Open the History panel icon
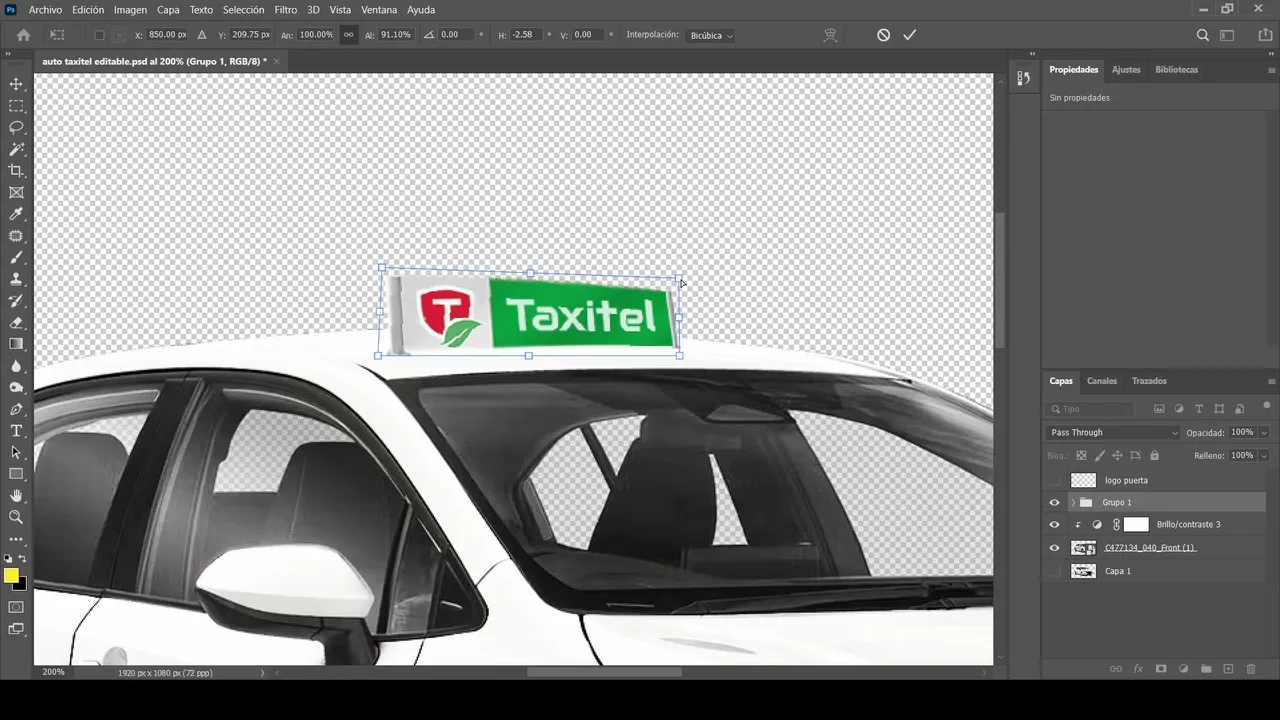 (1023, 79)
